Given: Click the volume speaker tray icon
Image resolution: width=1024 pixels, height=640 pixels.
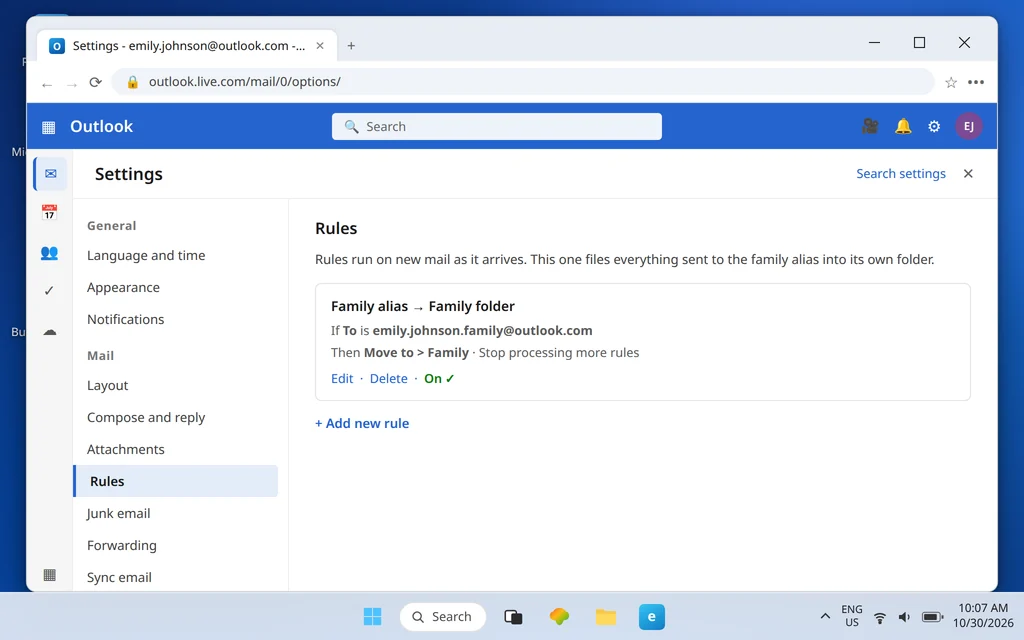Looking at the screenshot, I should click(904, 617).
